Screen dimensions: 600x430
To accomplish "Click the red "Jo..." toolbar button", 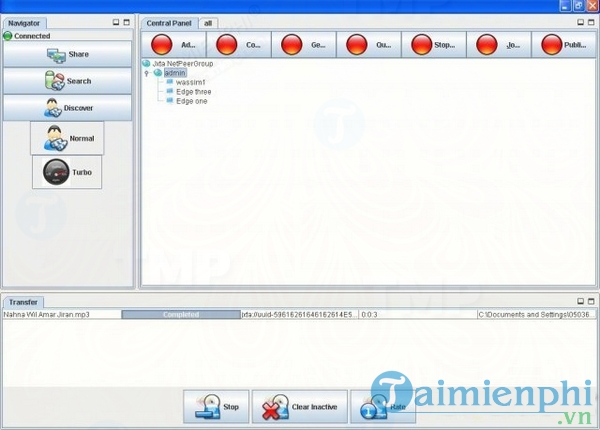I will 498,45.
